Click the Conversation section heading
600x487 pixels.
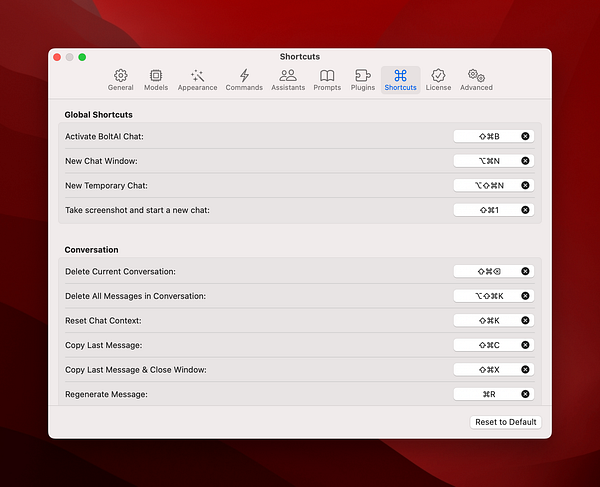coord(91,250)
